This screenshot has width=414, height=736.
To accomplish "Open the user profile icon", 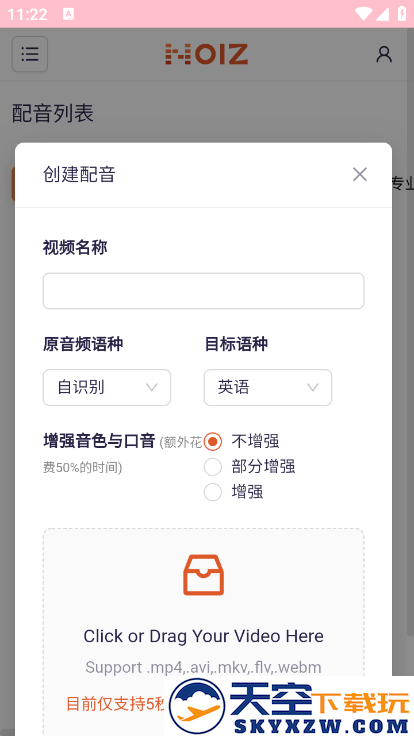I will pyautogui.click(x=384, y=54).
